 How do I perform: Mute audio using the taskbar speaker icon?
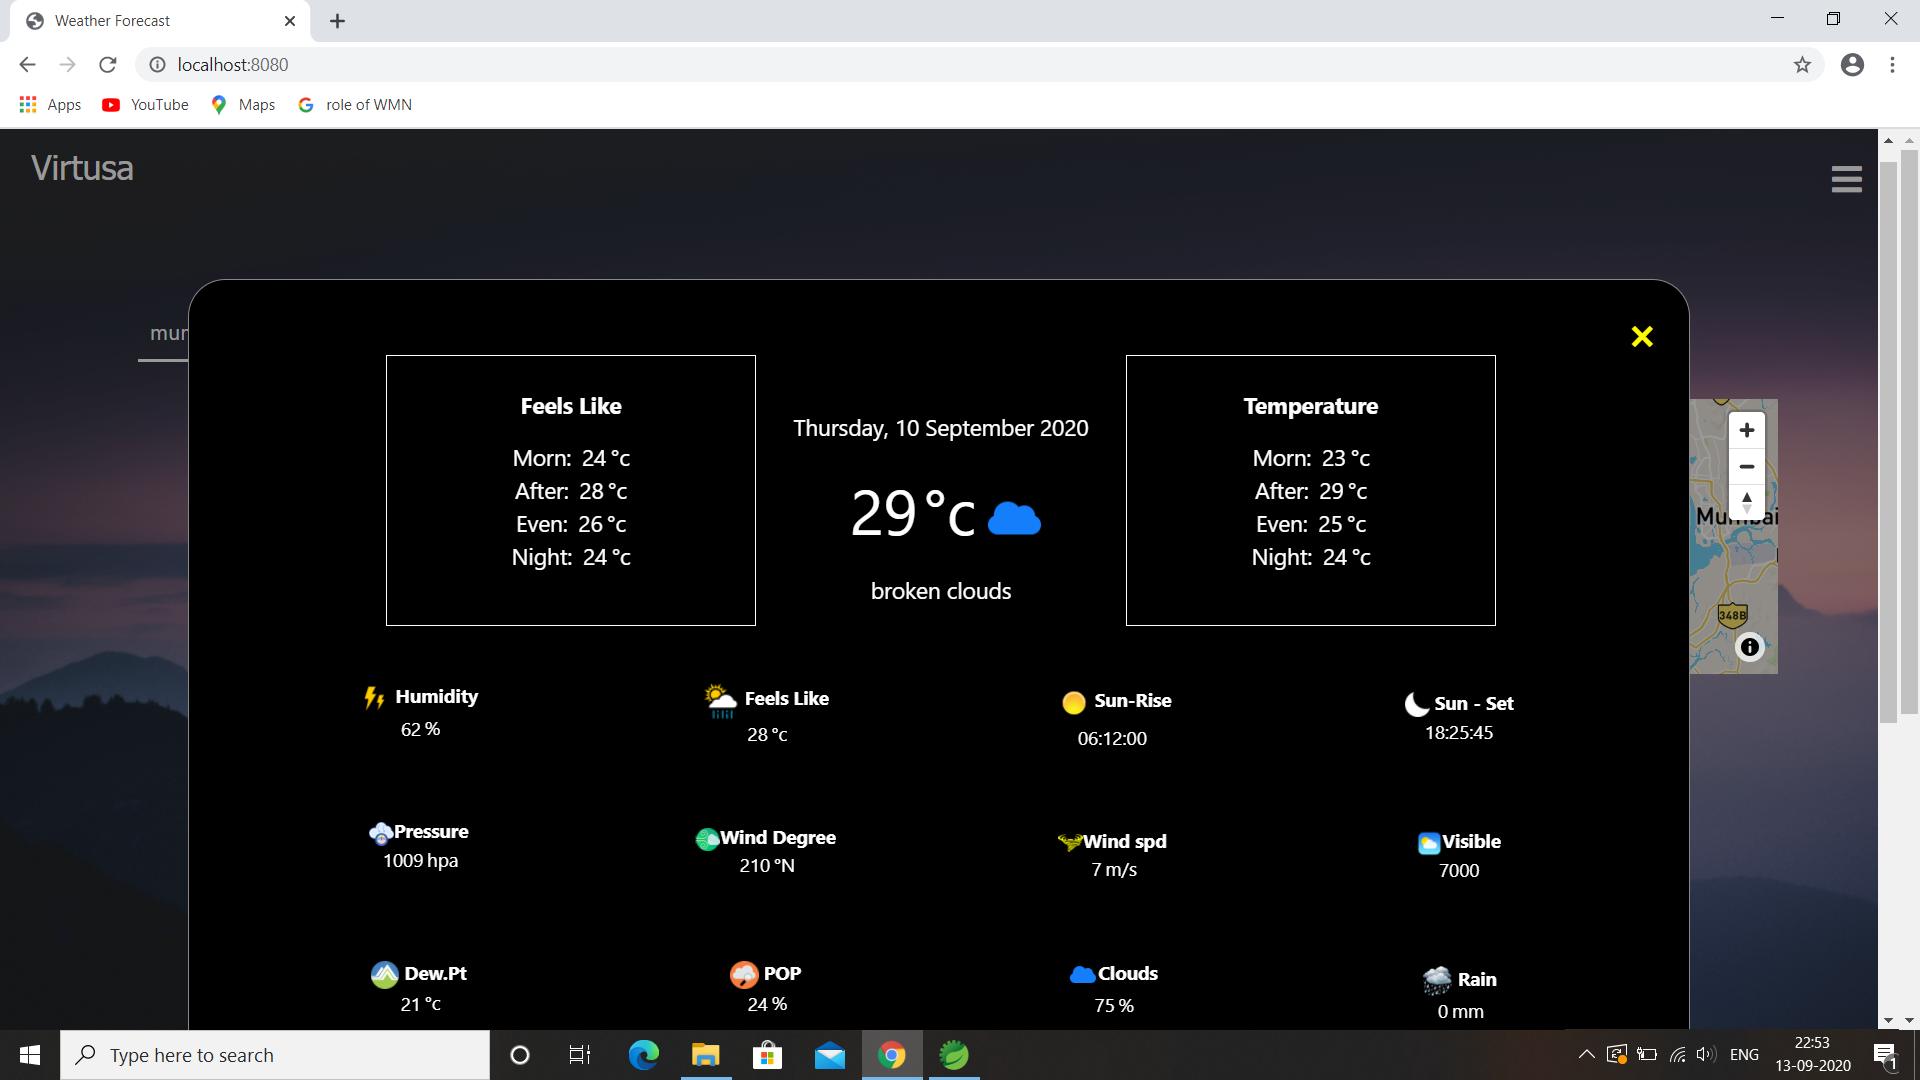pyautogui.click(x=1705, y=1054)
